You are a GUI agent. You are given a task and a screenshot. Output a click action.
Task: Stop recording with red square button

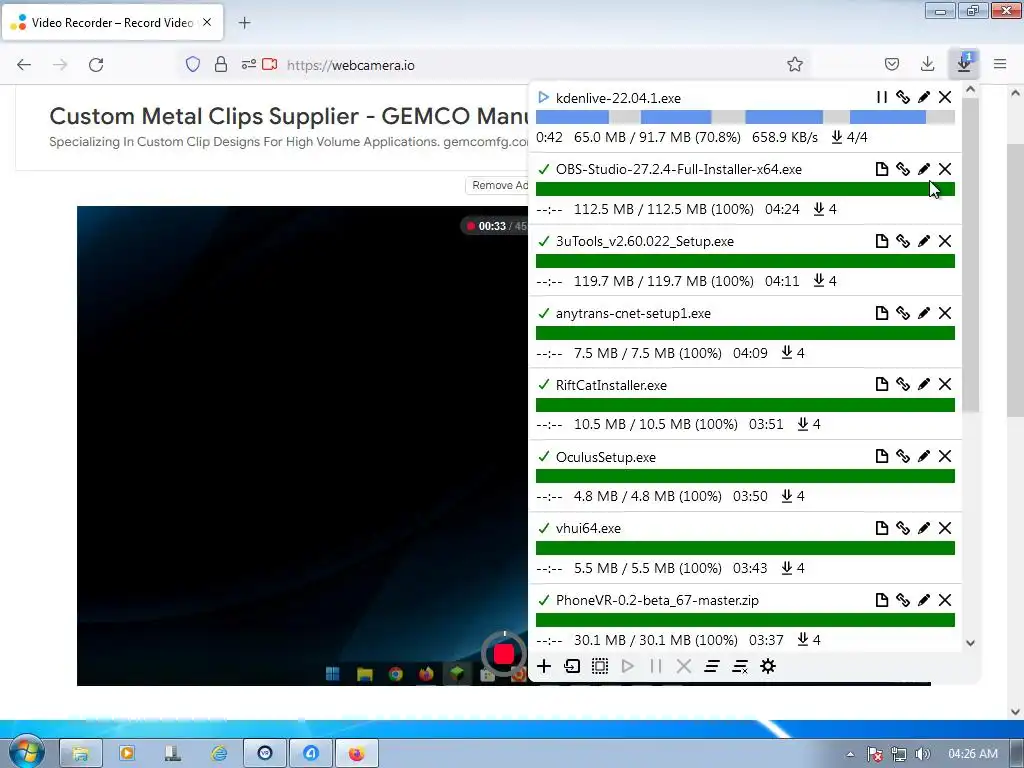504,653
